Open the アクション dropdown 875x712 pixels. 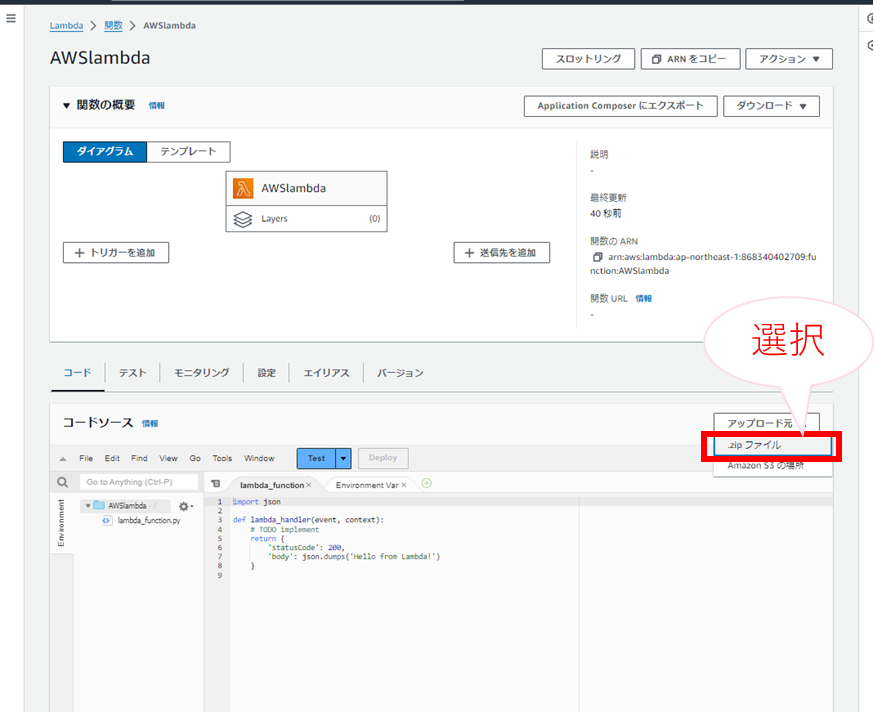click(789, 59)
